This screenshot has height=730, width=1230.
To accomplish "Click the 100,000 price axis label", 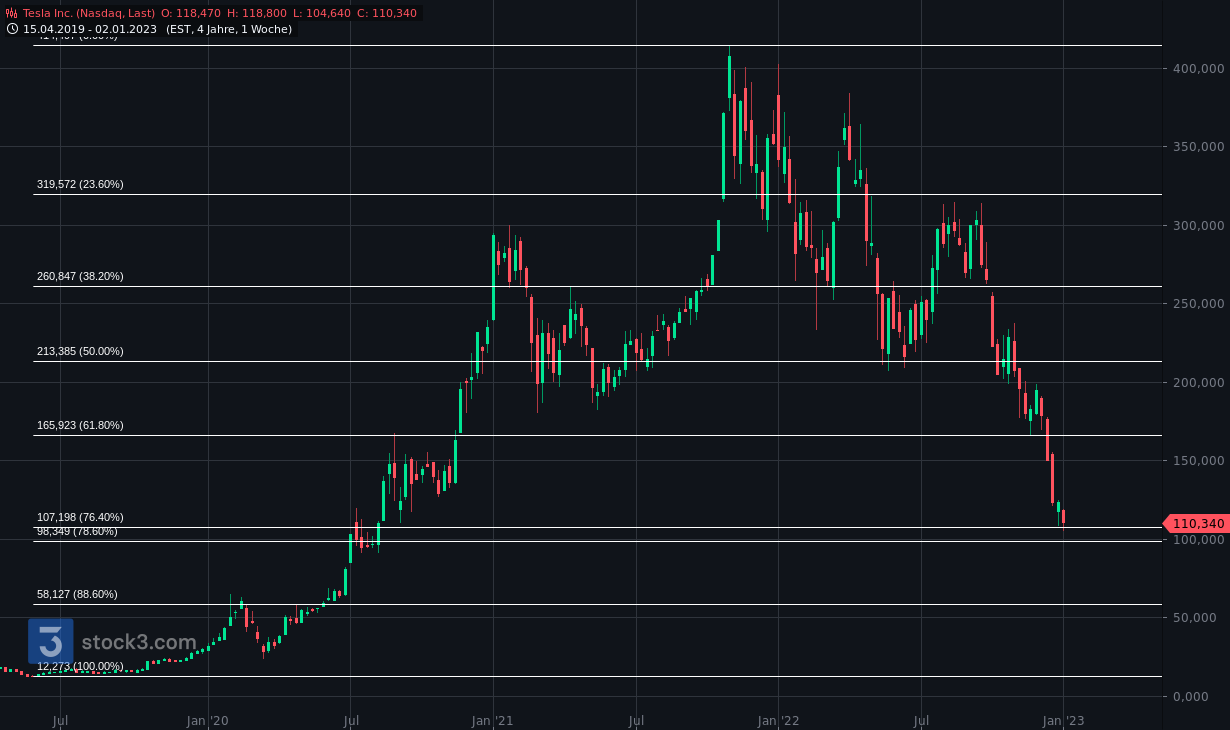I will coord(1198,539).
